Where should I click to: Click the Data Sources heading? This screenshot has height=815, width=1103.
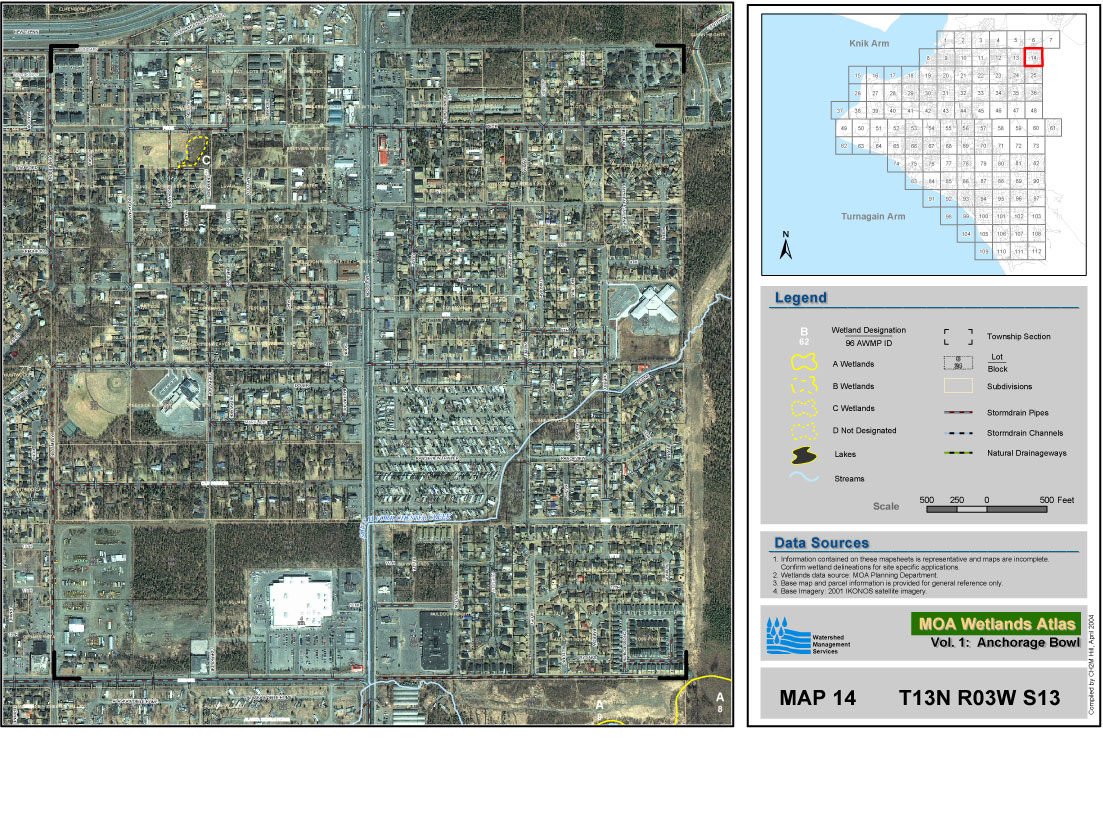pyautogui.click(x=821, y=543)
